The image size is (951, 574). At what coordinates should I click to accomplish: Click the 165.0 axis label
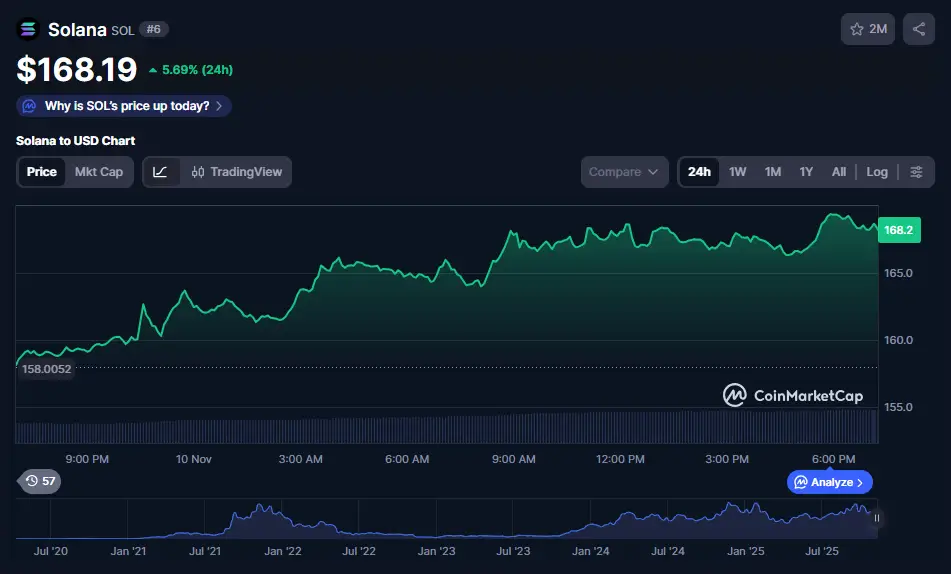tap(898, 273)
